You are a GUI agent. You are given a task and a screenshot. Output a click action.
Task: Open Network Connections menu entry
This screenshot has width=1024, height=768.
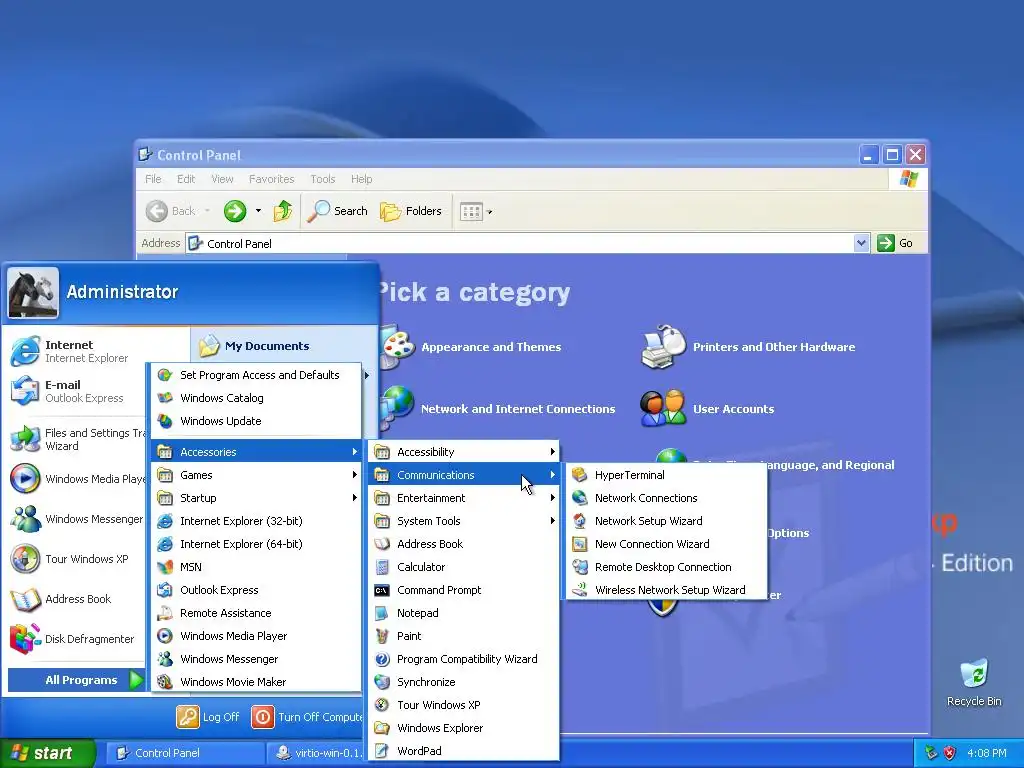pyautogui.click(x=666, y=498)
